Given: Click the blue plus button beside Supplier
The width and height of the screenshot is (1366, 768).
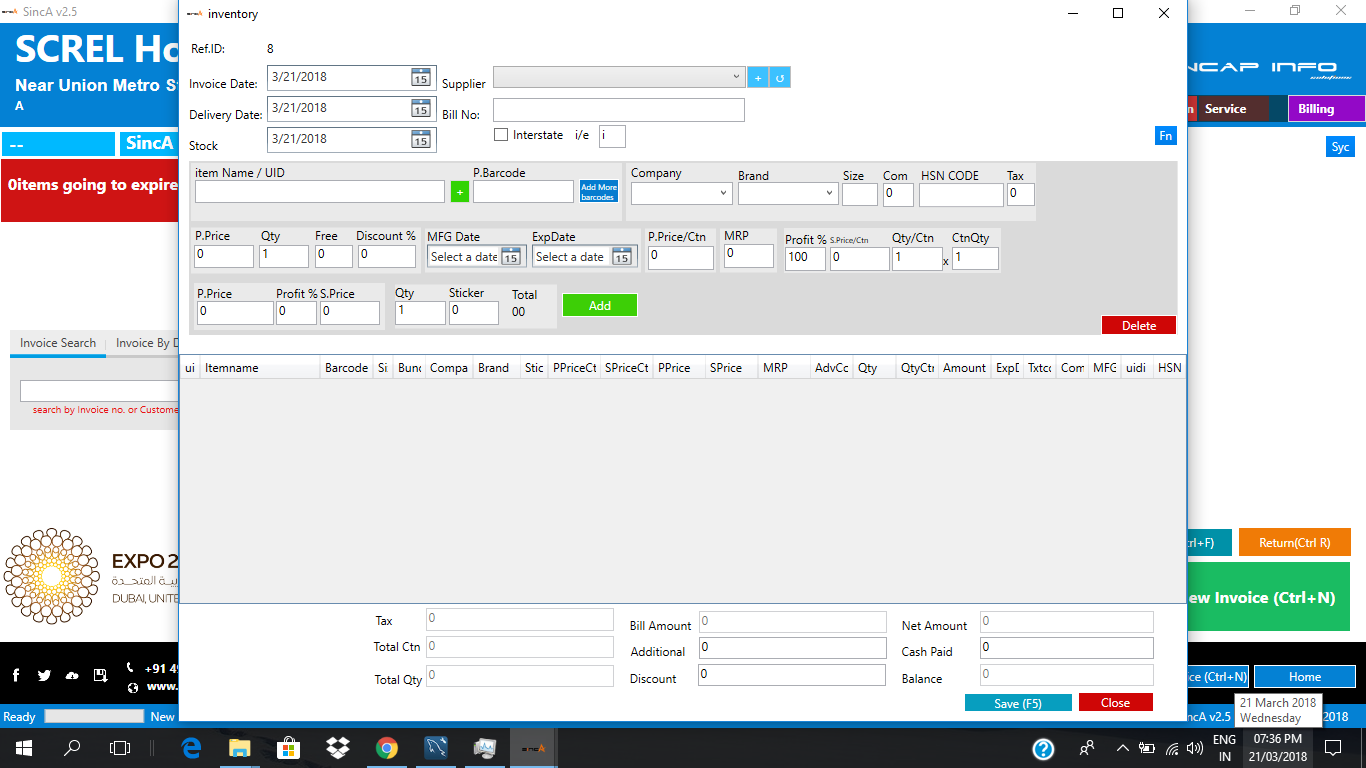Looking at the screenshot, I should coord(757,78).
